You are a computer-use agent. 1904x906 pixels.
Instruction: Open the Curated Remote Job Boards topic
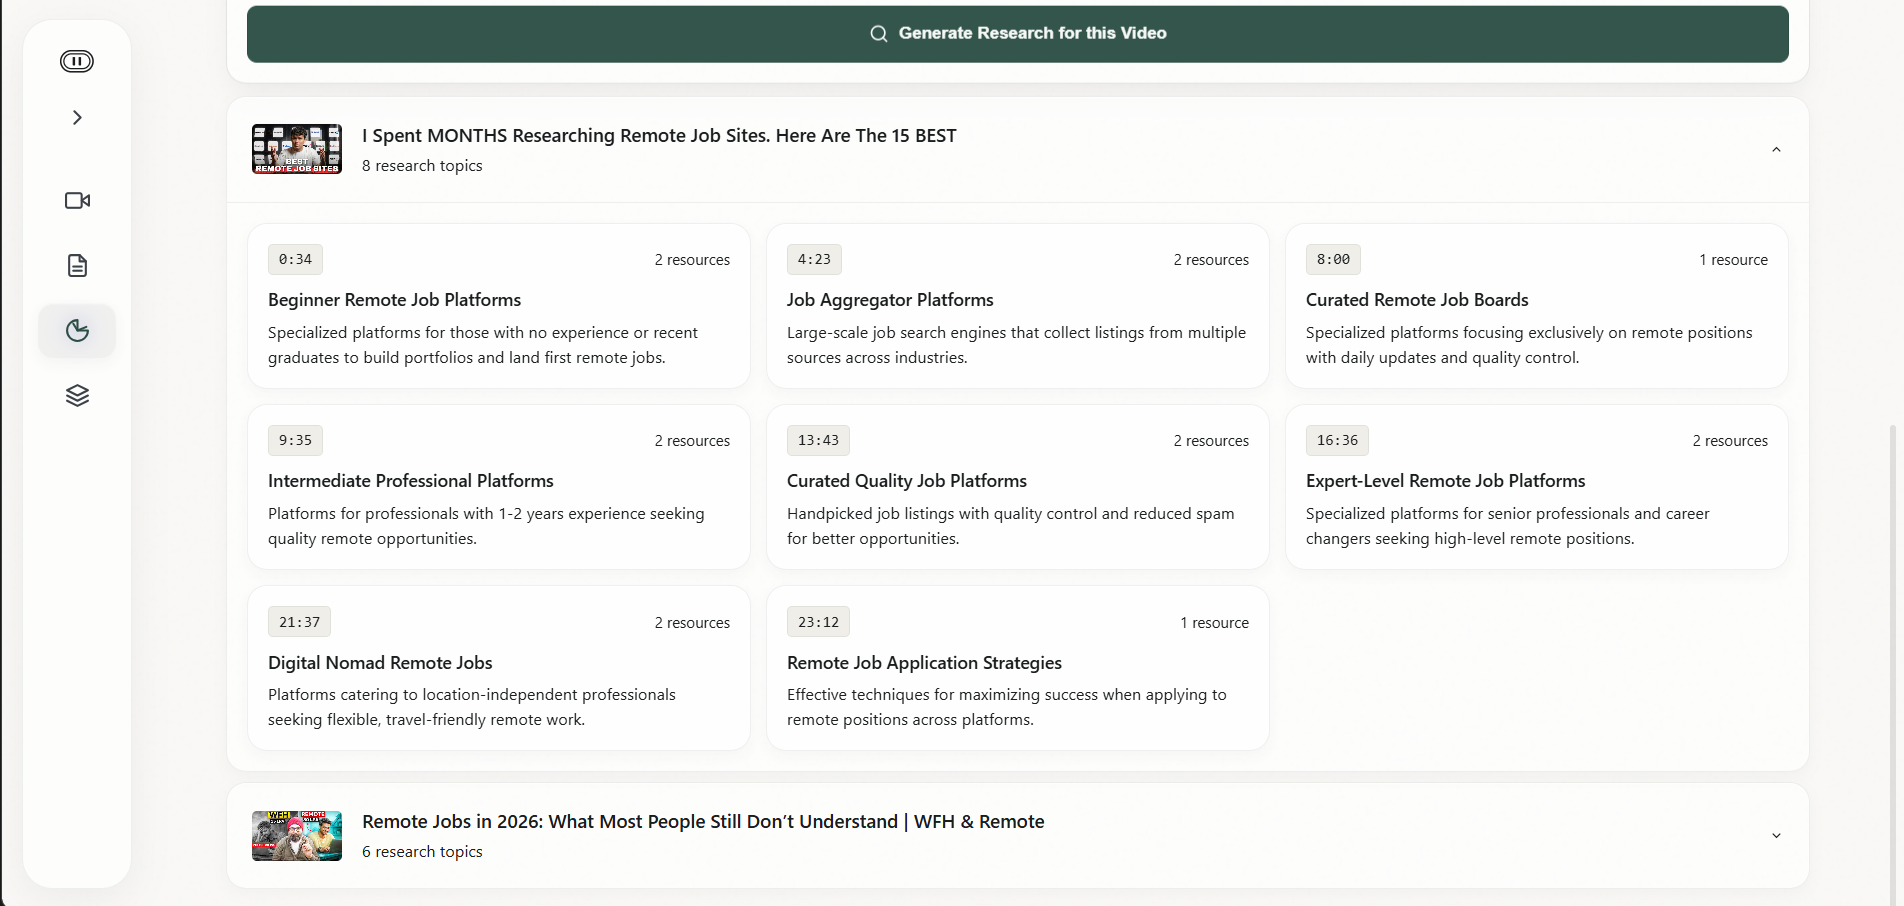click(x=1536, y=306)
